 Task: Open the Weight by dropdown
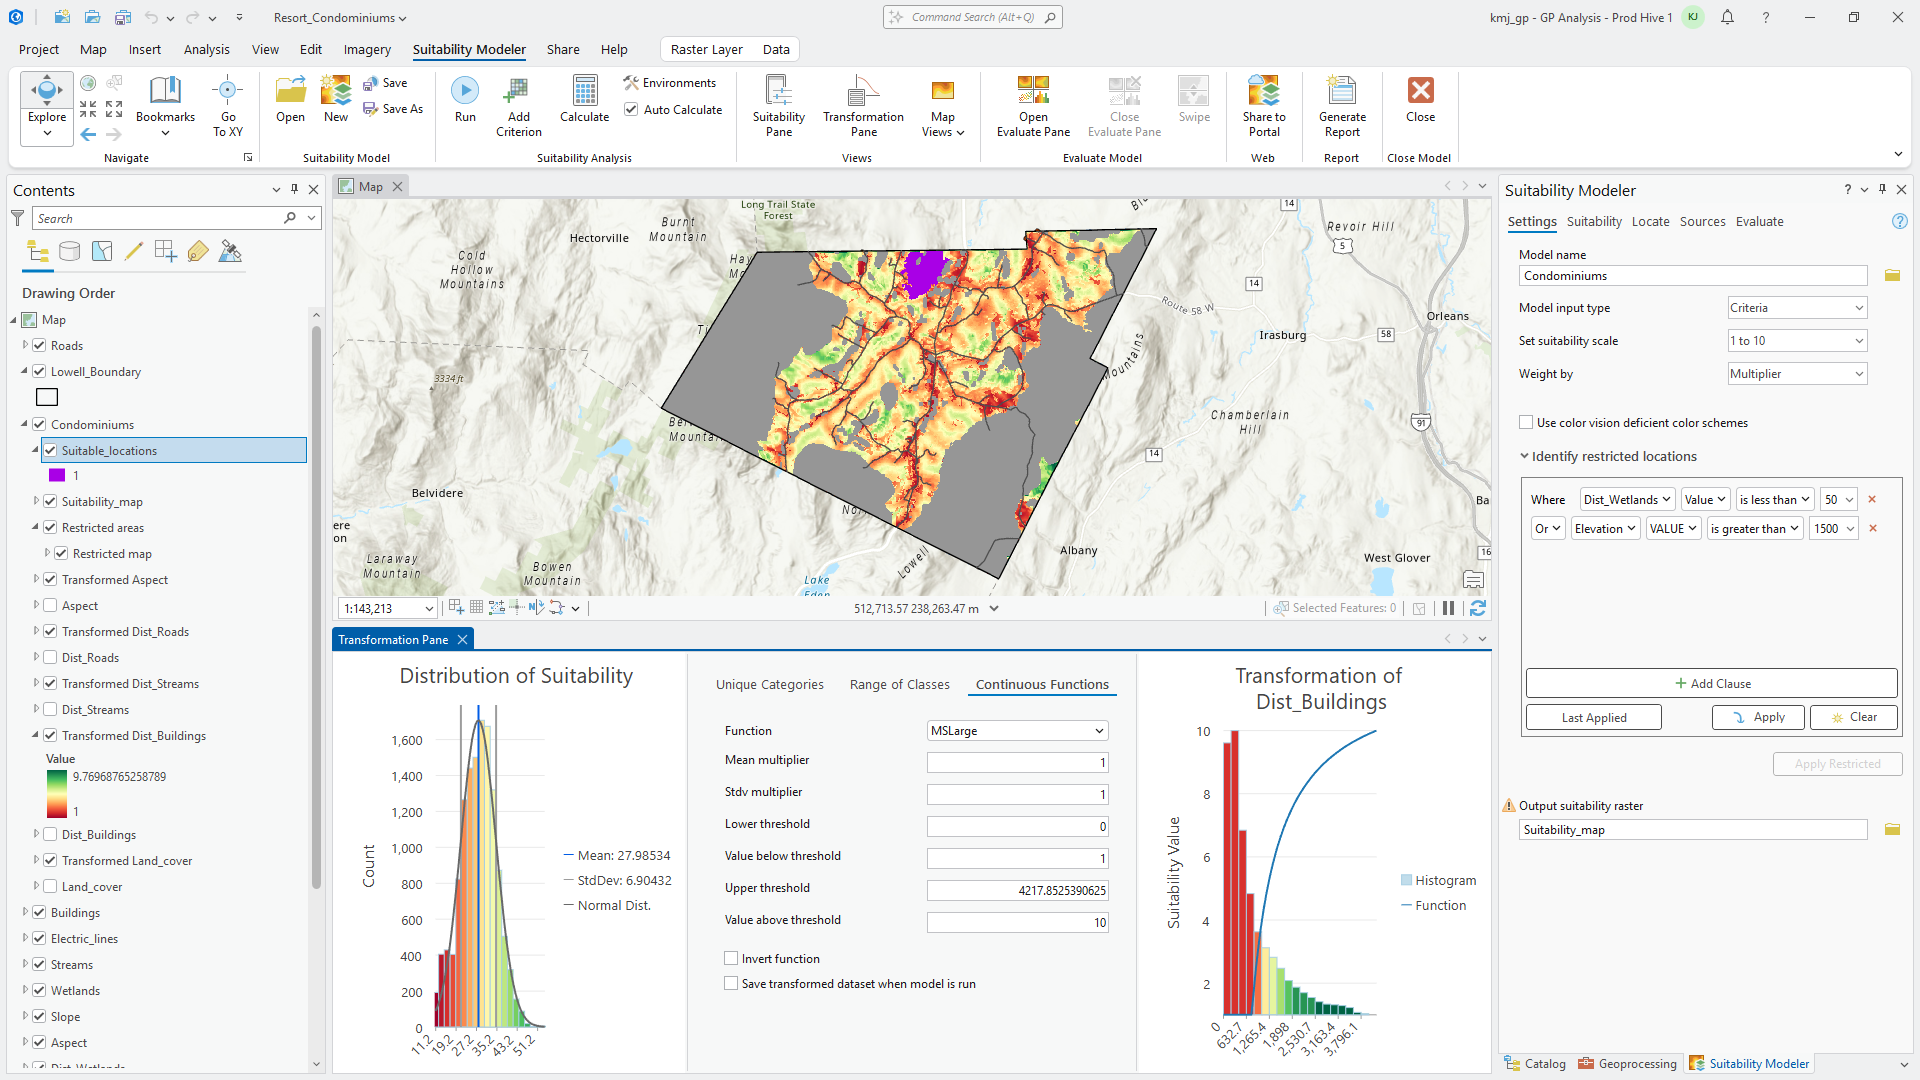[1797, 374]
